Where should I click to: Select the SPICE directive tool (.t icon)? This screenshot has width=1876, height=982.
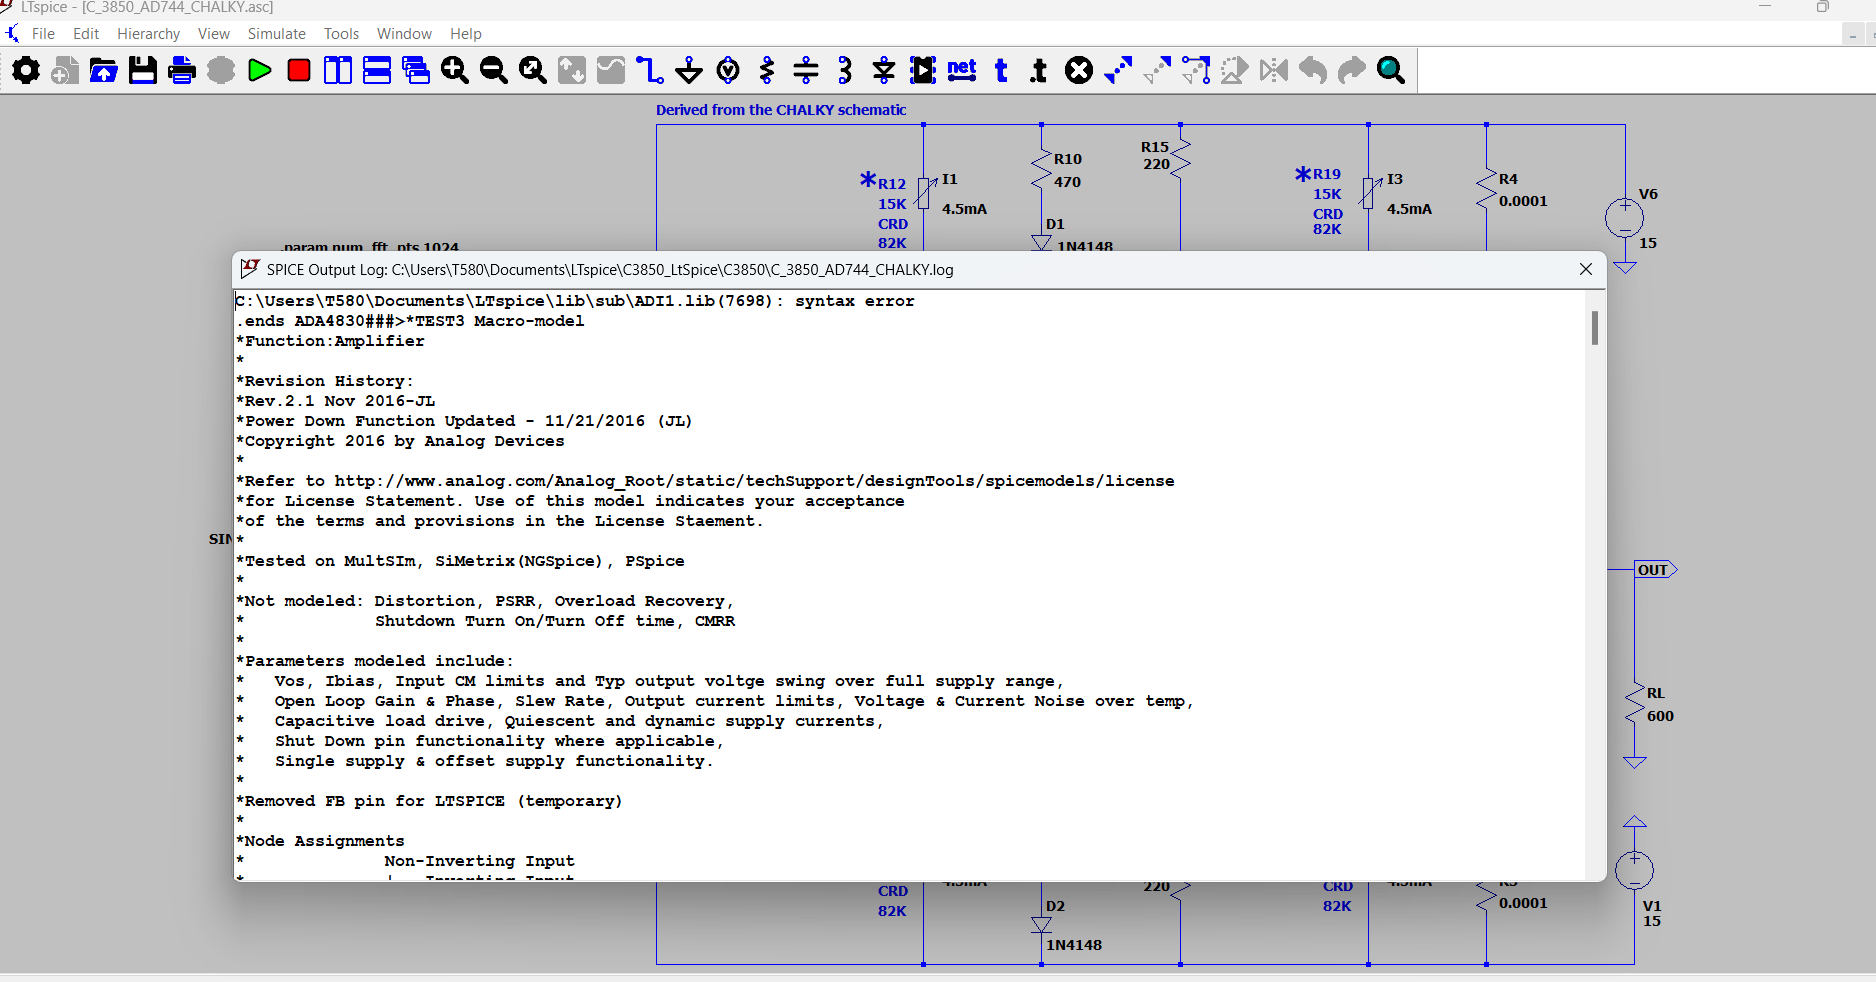[1040, 70]
